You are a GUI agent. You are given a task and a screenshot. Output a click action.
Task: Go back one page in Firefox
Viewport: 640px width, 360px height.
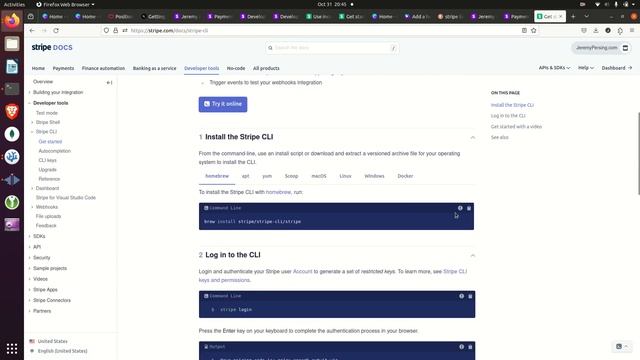click(x=32, y=30)
